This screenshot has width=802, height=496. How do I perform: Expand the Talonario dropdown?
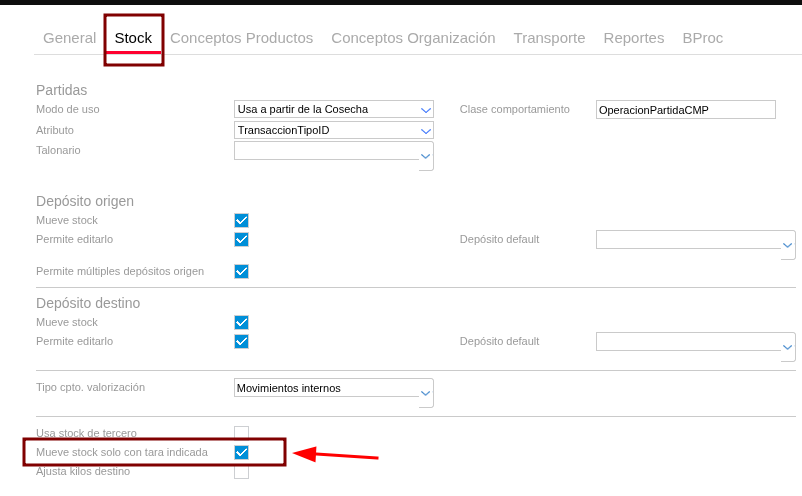coord(426,156)
